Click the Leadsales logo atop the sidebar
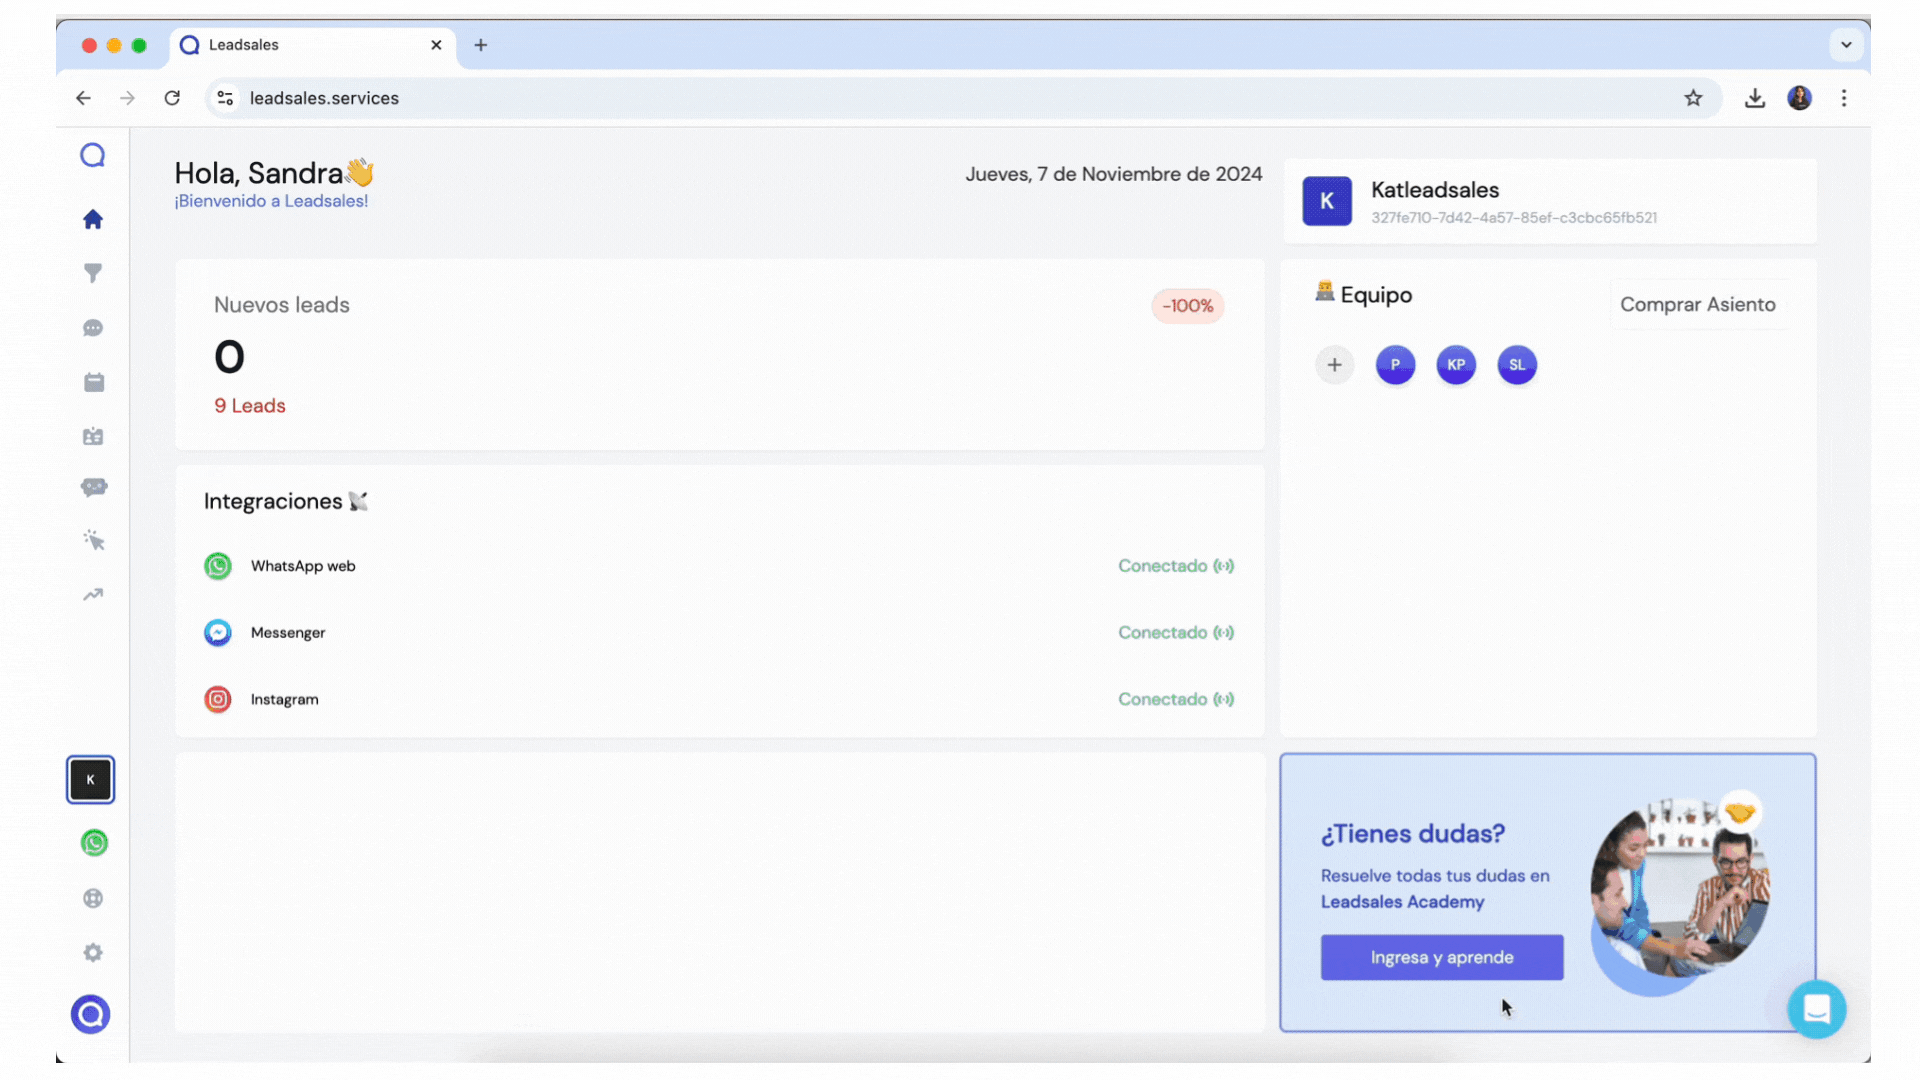This screenshot has height=1080, width=1920. tap(93, 155)
